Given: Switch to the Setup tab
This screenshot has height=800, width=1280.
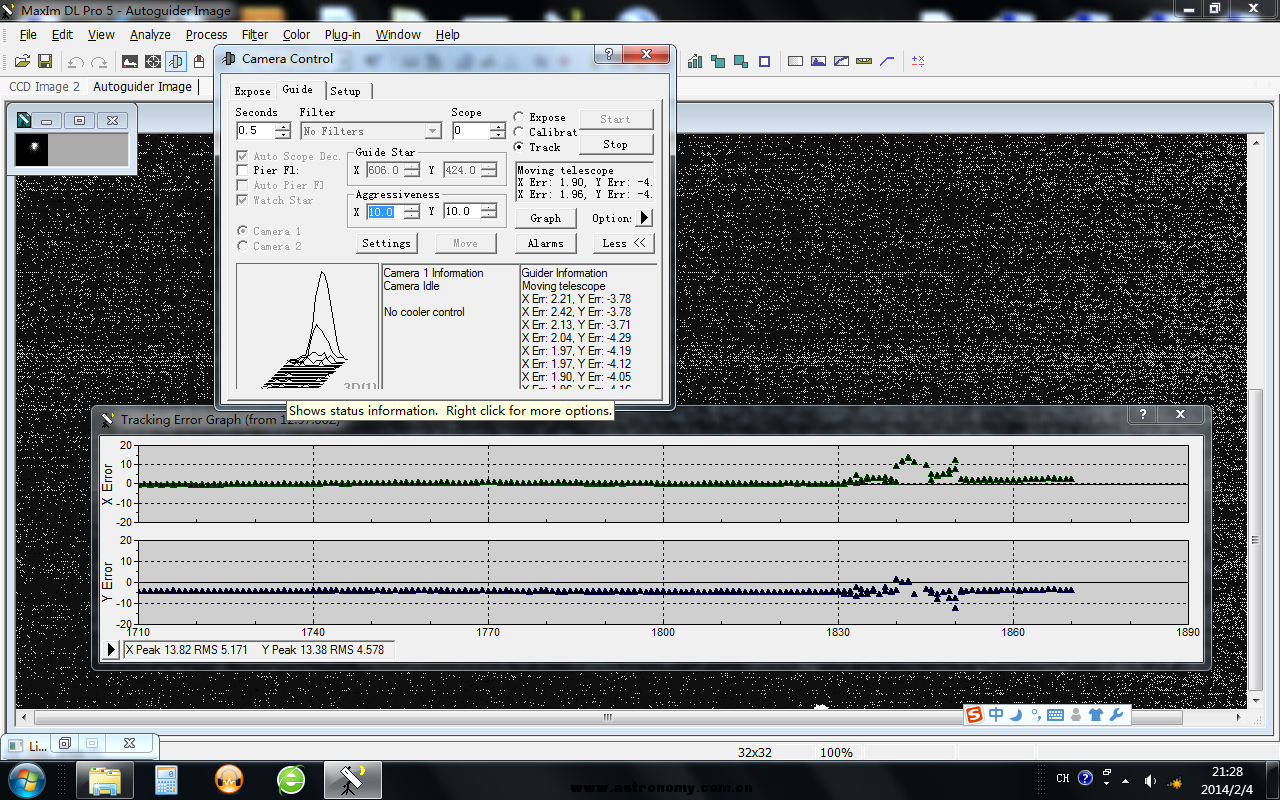Looking at the screenshot, I should pos(346,91).
